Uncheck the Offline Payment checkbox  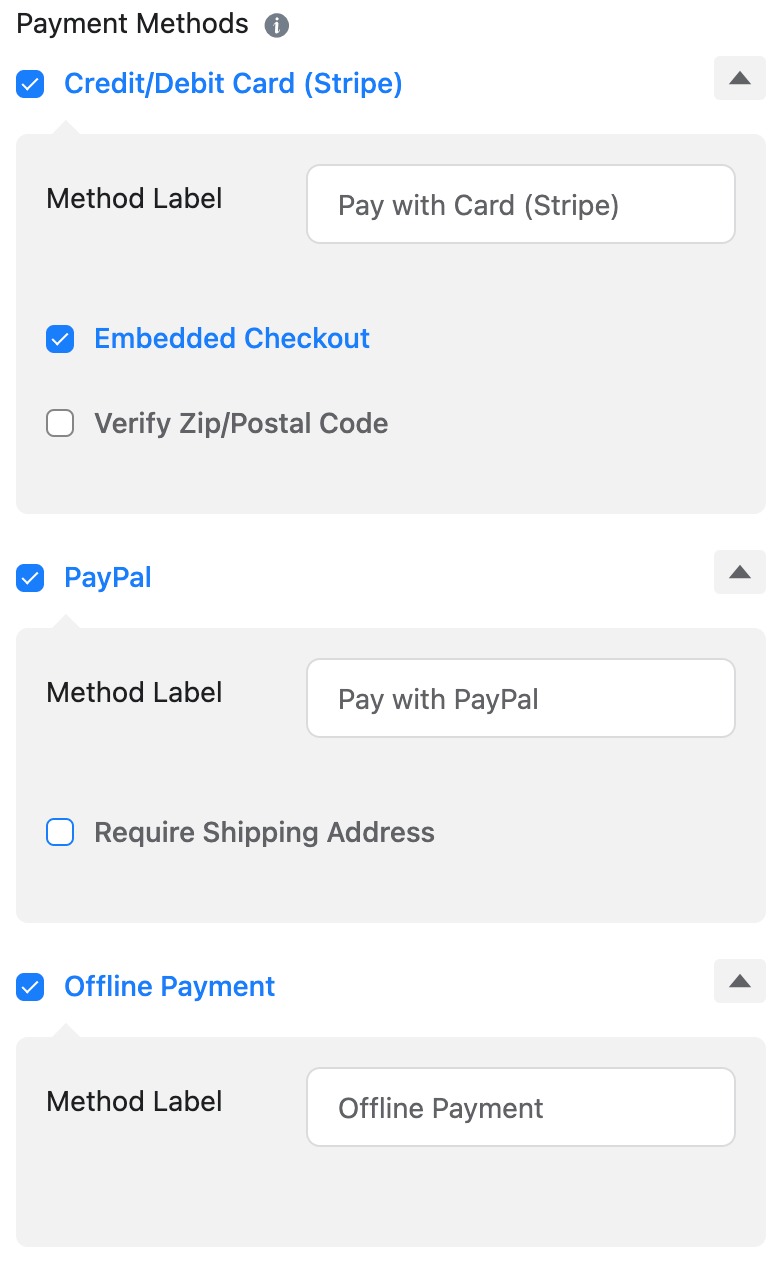pos(31,987)
